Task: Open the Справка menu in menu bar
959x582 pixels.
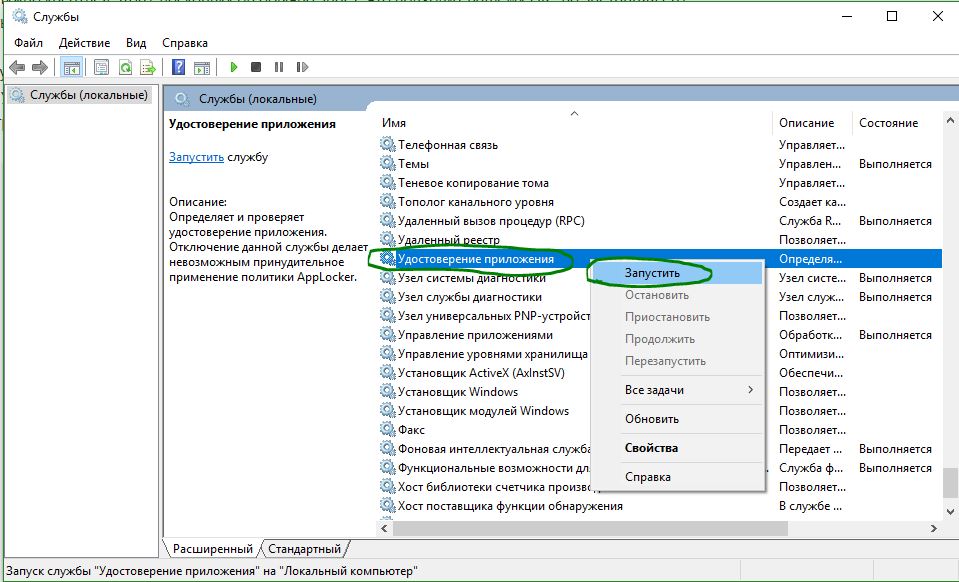Action: click(185, 43)
